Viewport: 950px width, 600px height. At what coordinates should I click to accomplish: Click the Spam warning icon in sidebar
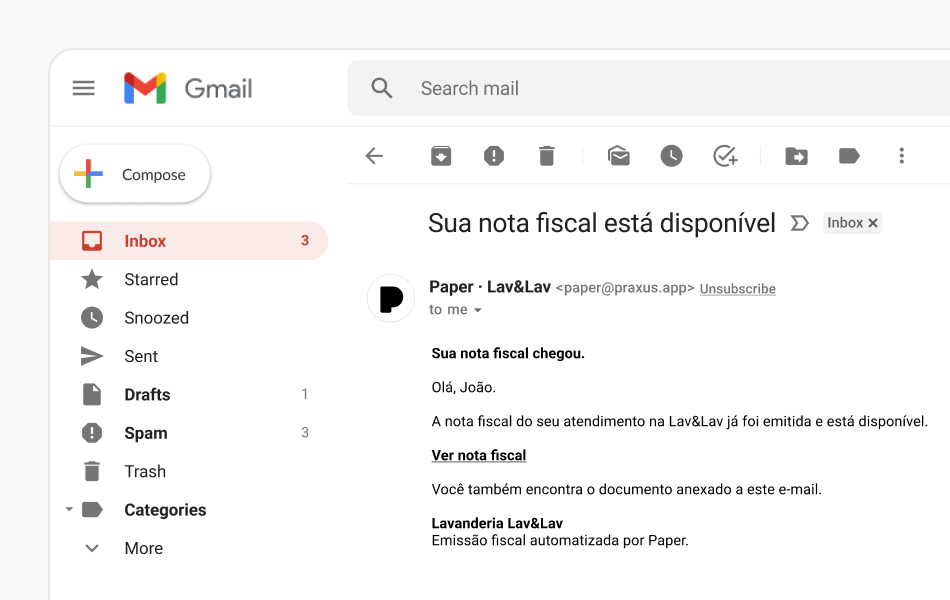(x=92, y=433)
